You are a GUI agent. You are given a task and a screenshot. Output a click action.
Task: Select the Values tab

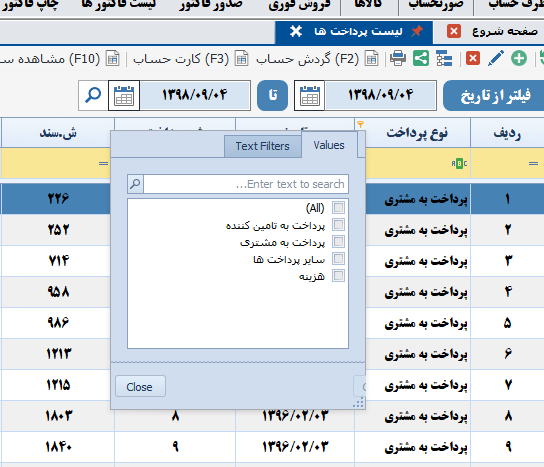[x=329, y=145]
